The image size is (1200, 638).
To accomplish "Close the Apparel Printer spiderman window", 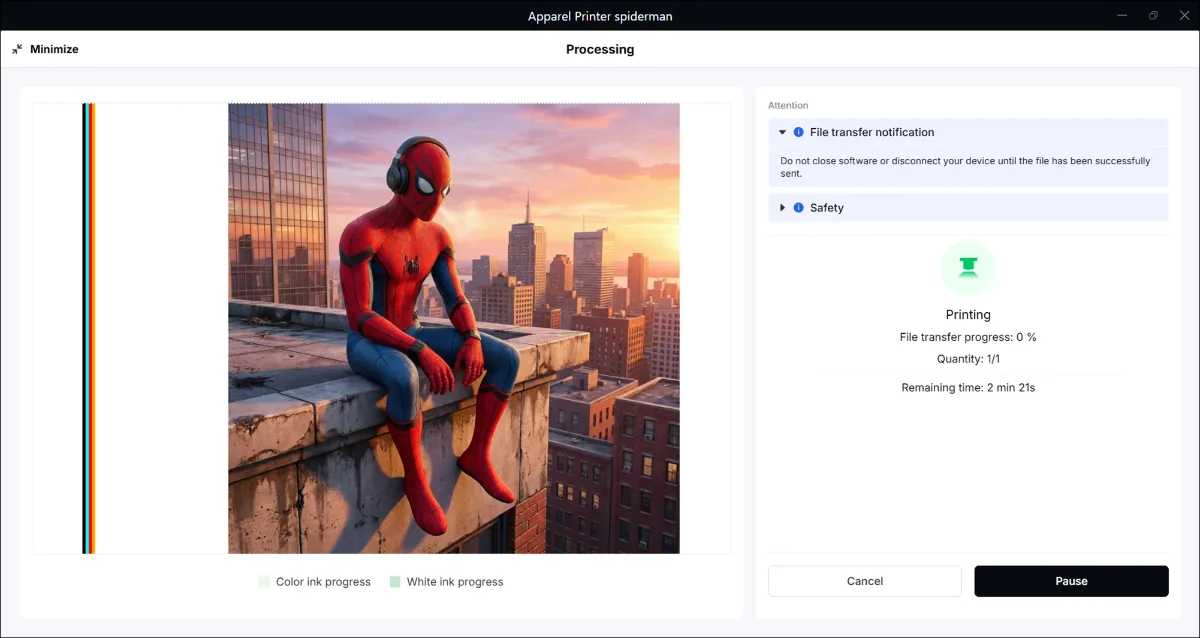I will tap(1185, 15).
